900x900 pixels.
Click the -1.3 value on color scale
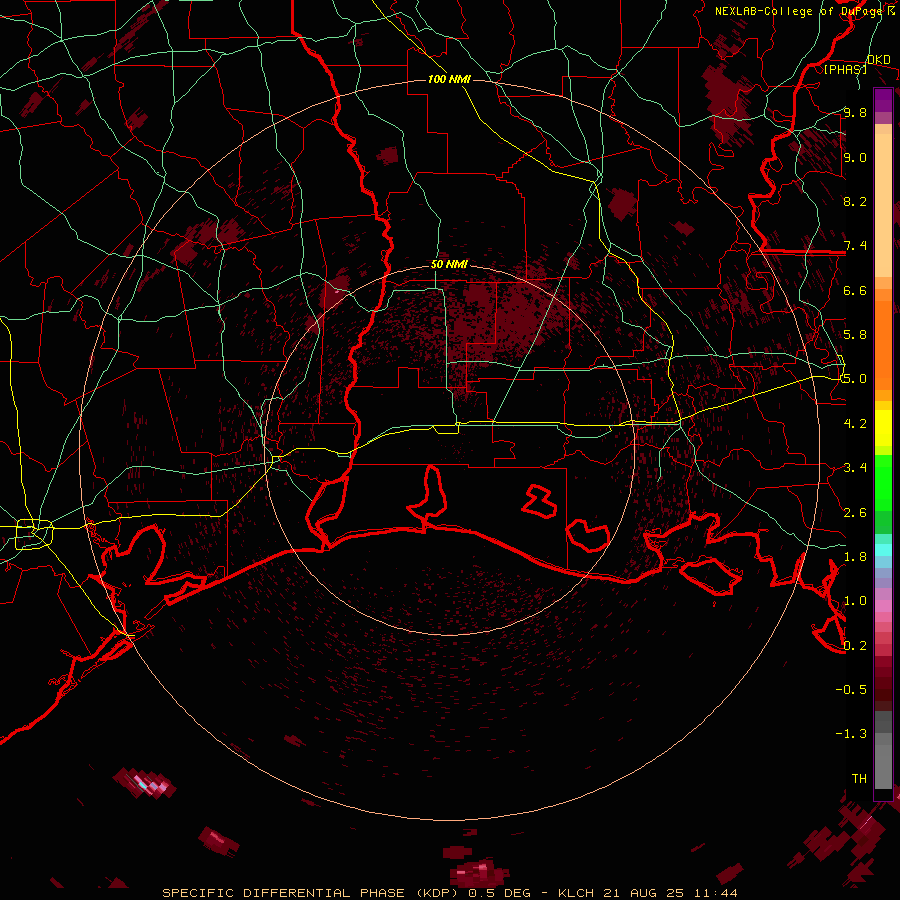[x=851, y=734]
